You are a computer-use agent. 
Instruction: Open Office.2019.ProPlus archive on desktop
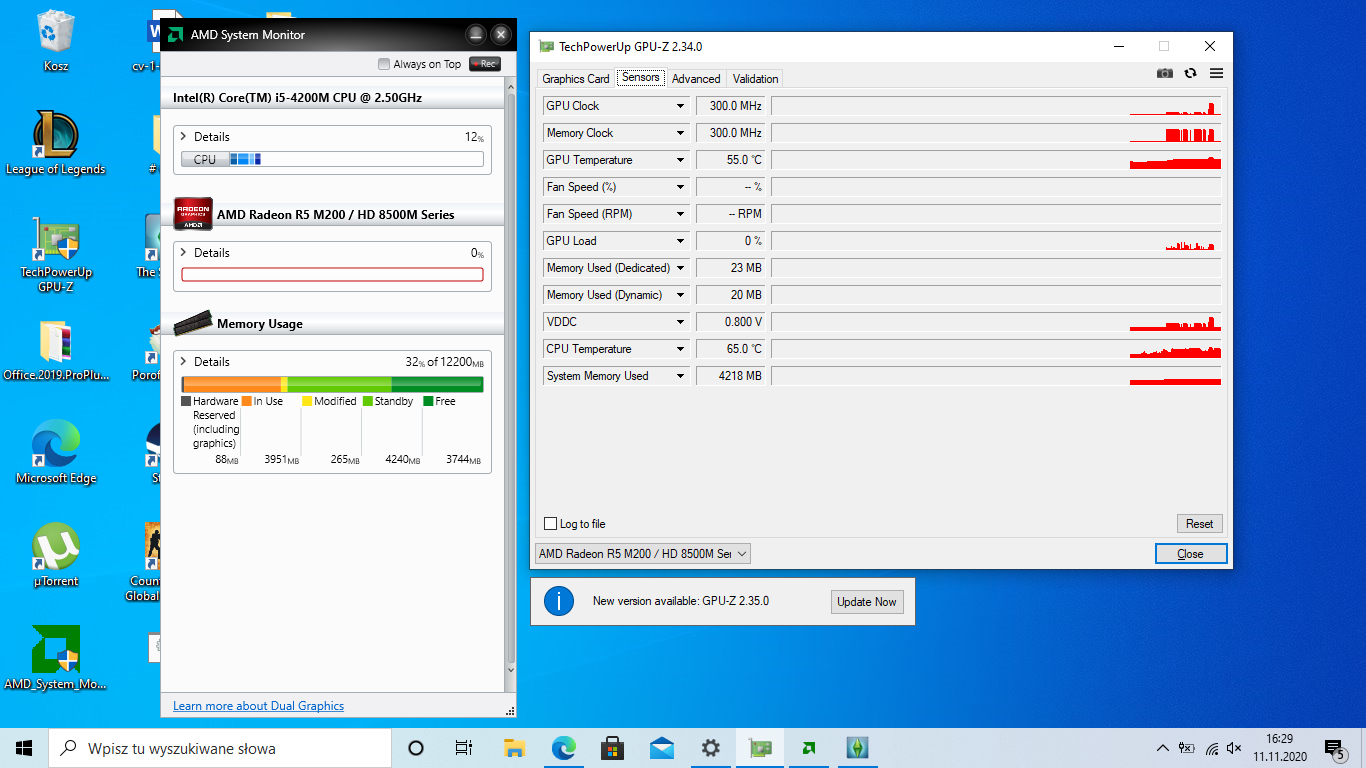pyautogui.click(x=56, y=351)
